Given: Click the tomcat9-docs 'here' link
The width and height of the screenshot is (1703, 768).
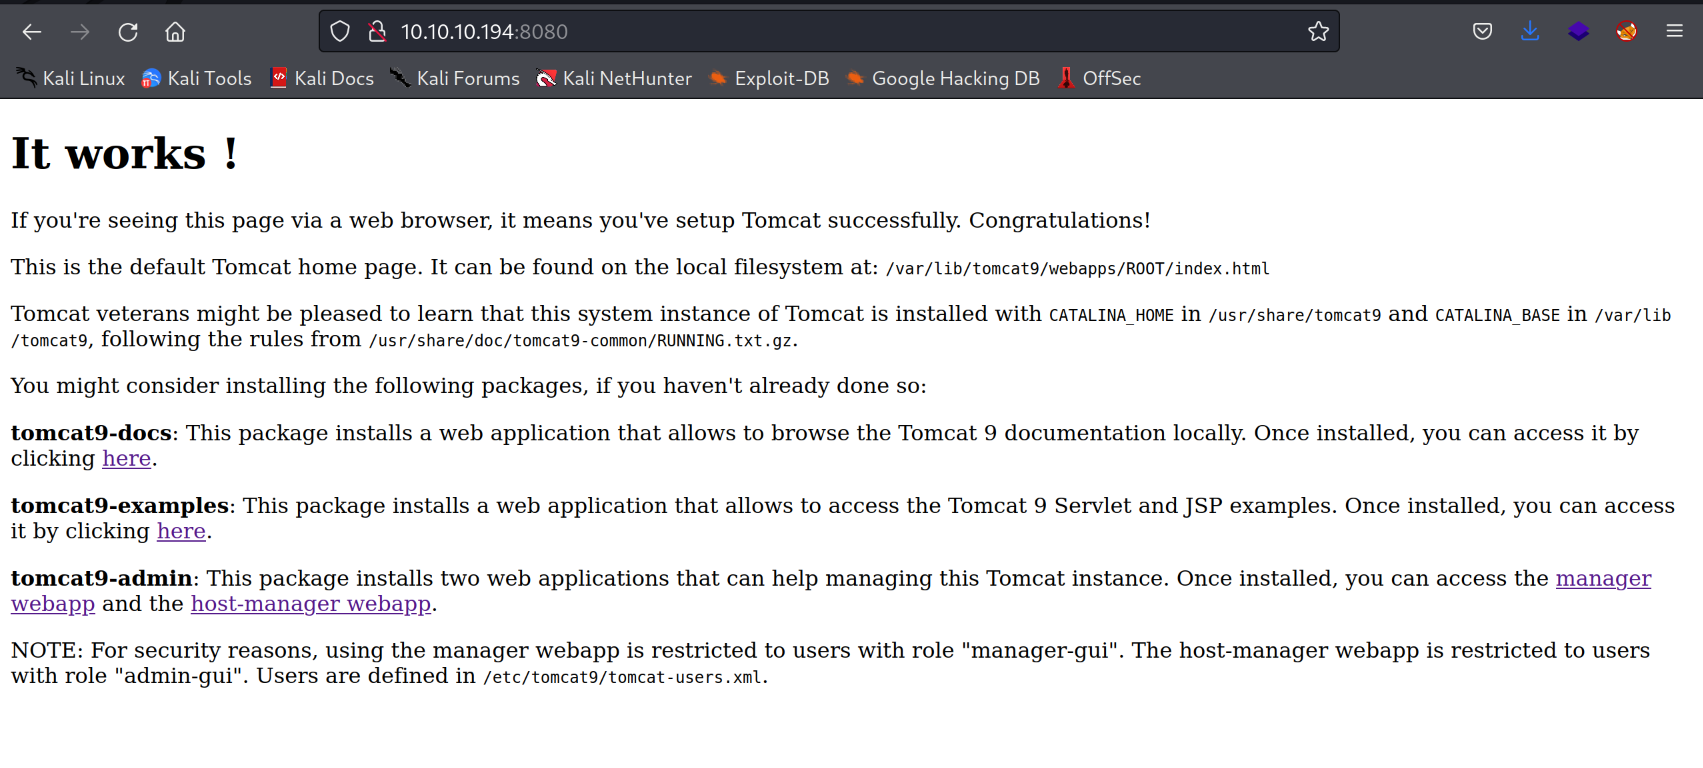Looking at the screenshot, I should [x=126, y=458].
